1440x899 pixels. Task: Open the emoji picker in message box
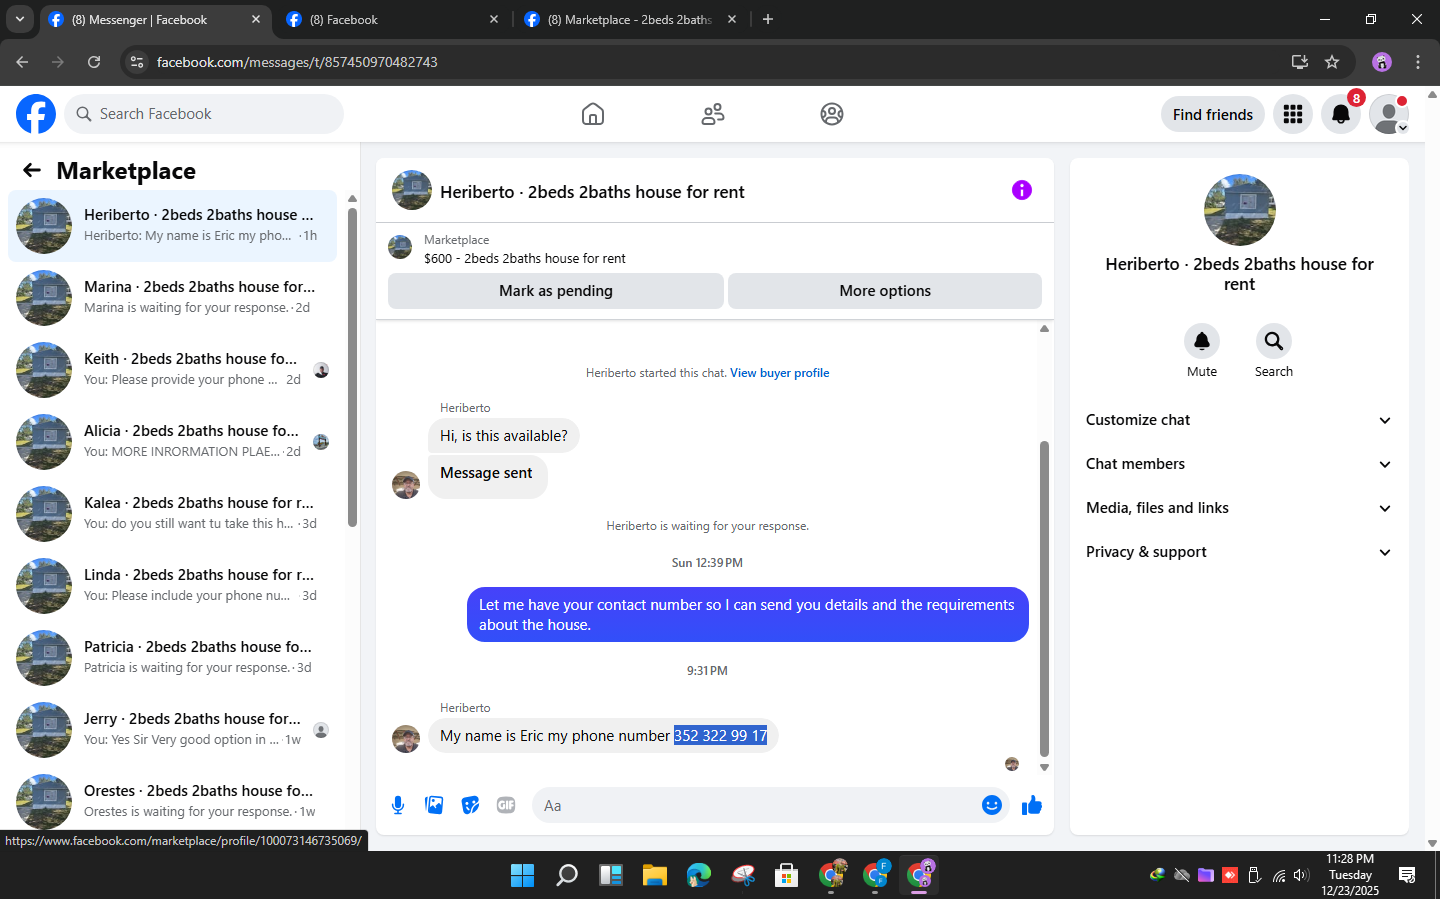[x=991, y=805]
